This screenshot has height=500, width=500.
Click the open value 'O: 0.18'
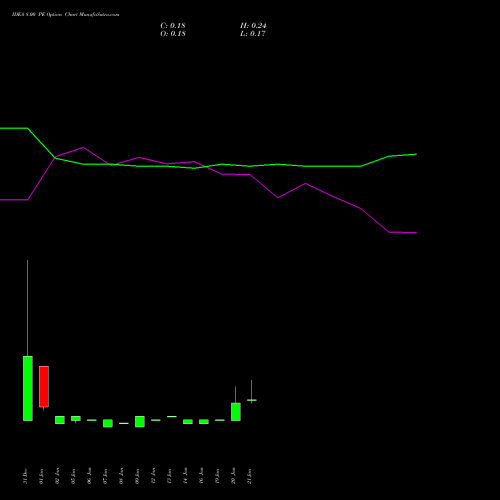coord(173,34)
